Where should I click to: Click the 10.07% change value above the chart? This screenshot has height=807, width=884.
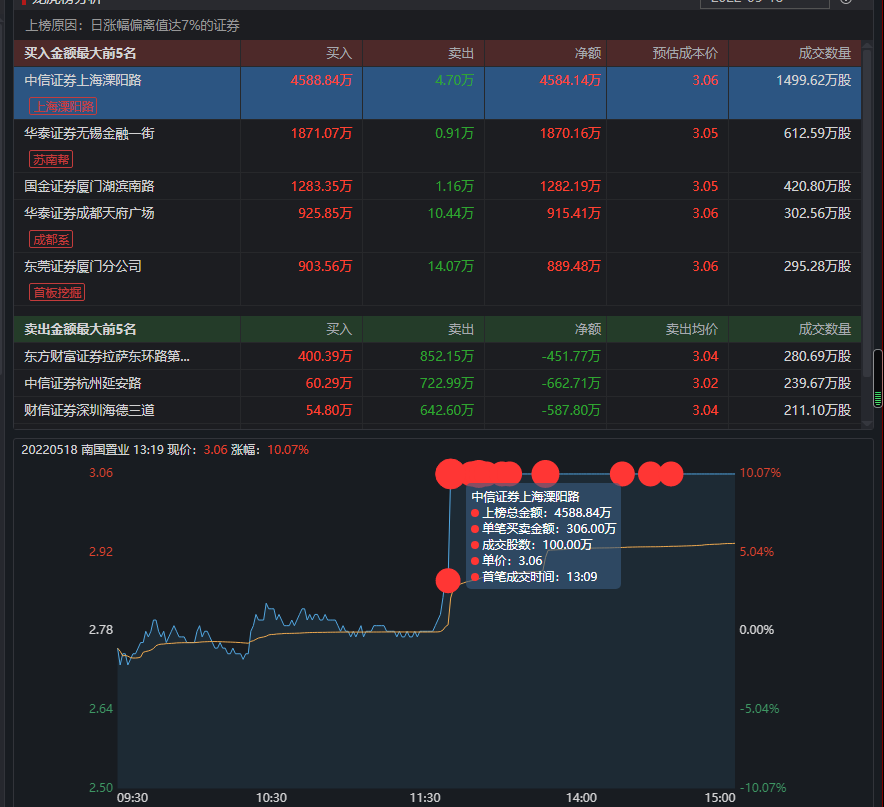click(288, 450)
